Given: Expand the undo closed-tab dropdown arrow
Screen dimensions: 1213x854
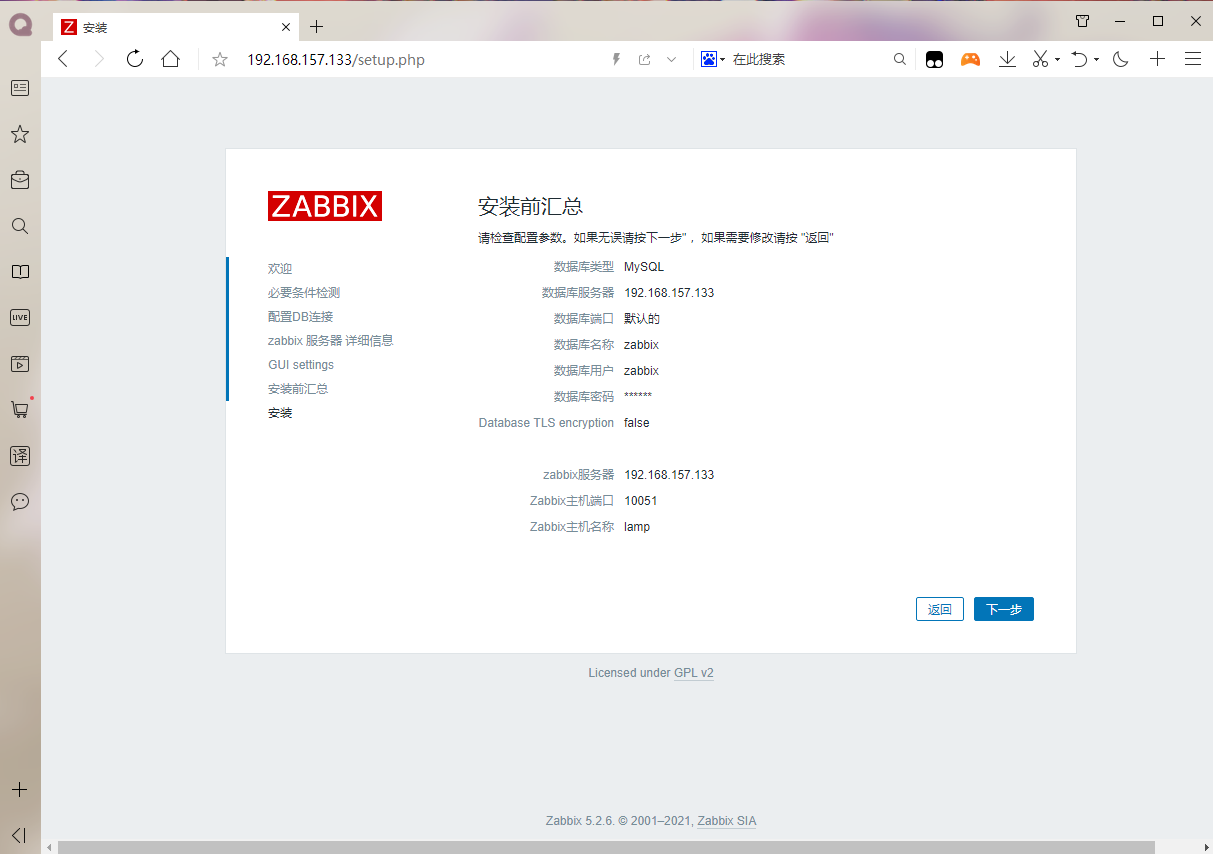Looking at the screenshot, I should [x=1096, y=60].
